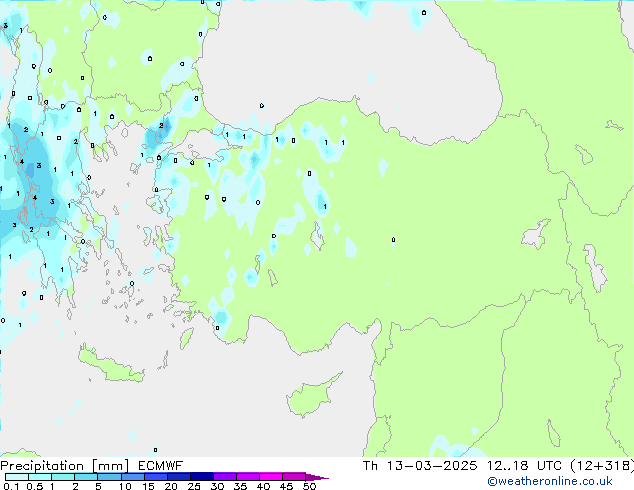Viewport: 634px width, 490px height.
Task: Select the 5–10 mm legend color box
Action: [109, 477]
